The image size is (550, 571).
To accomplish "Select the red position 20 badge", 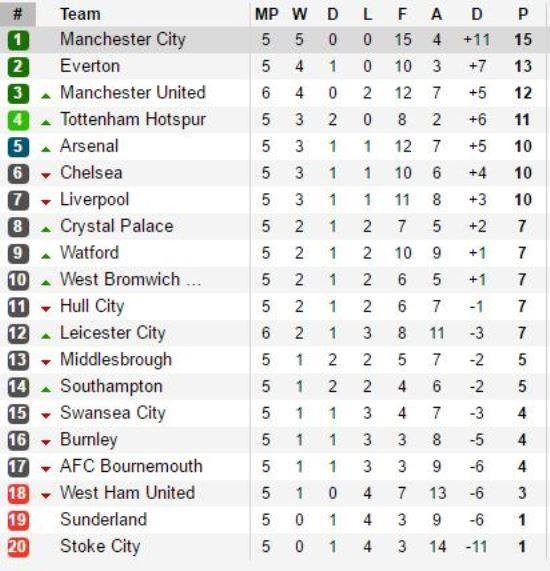I will tap(18, 547).
